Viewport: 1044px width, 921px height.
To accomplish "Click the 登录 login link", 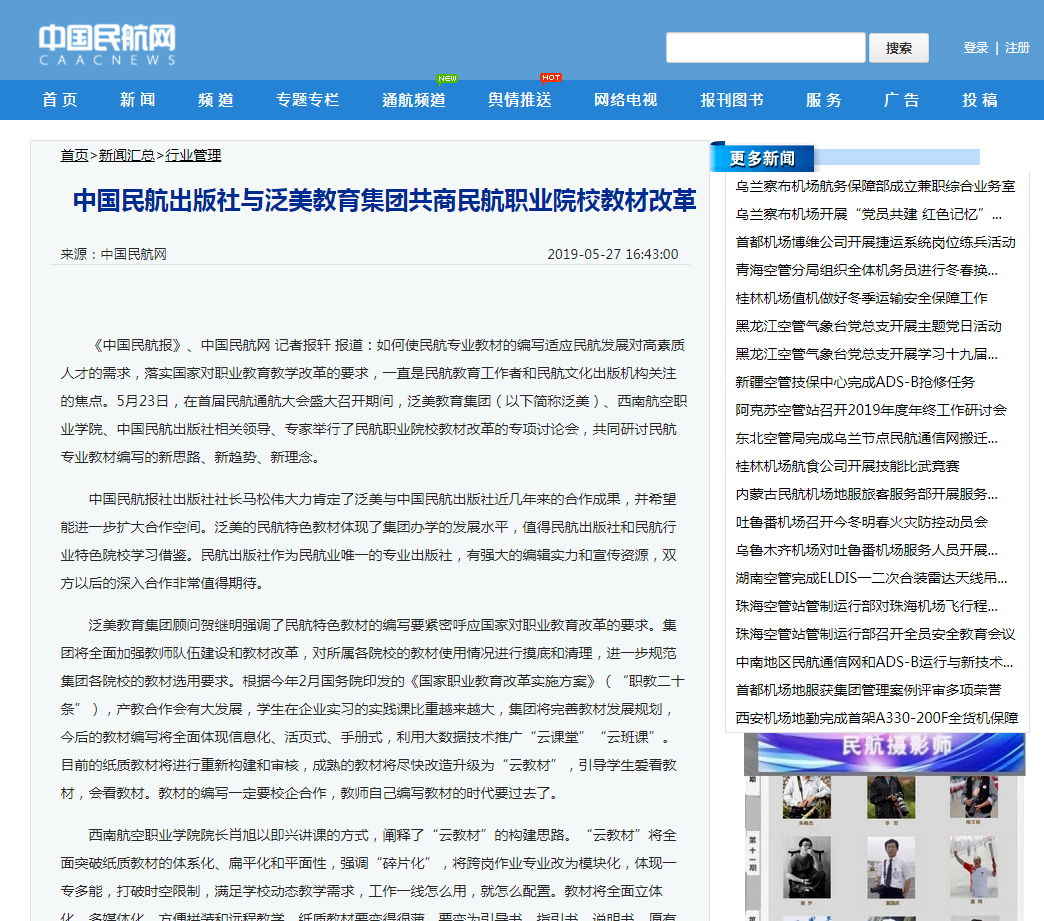I will click(975, 48).
